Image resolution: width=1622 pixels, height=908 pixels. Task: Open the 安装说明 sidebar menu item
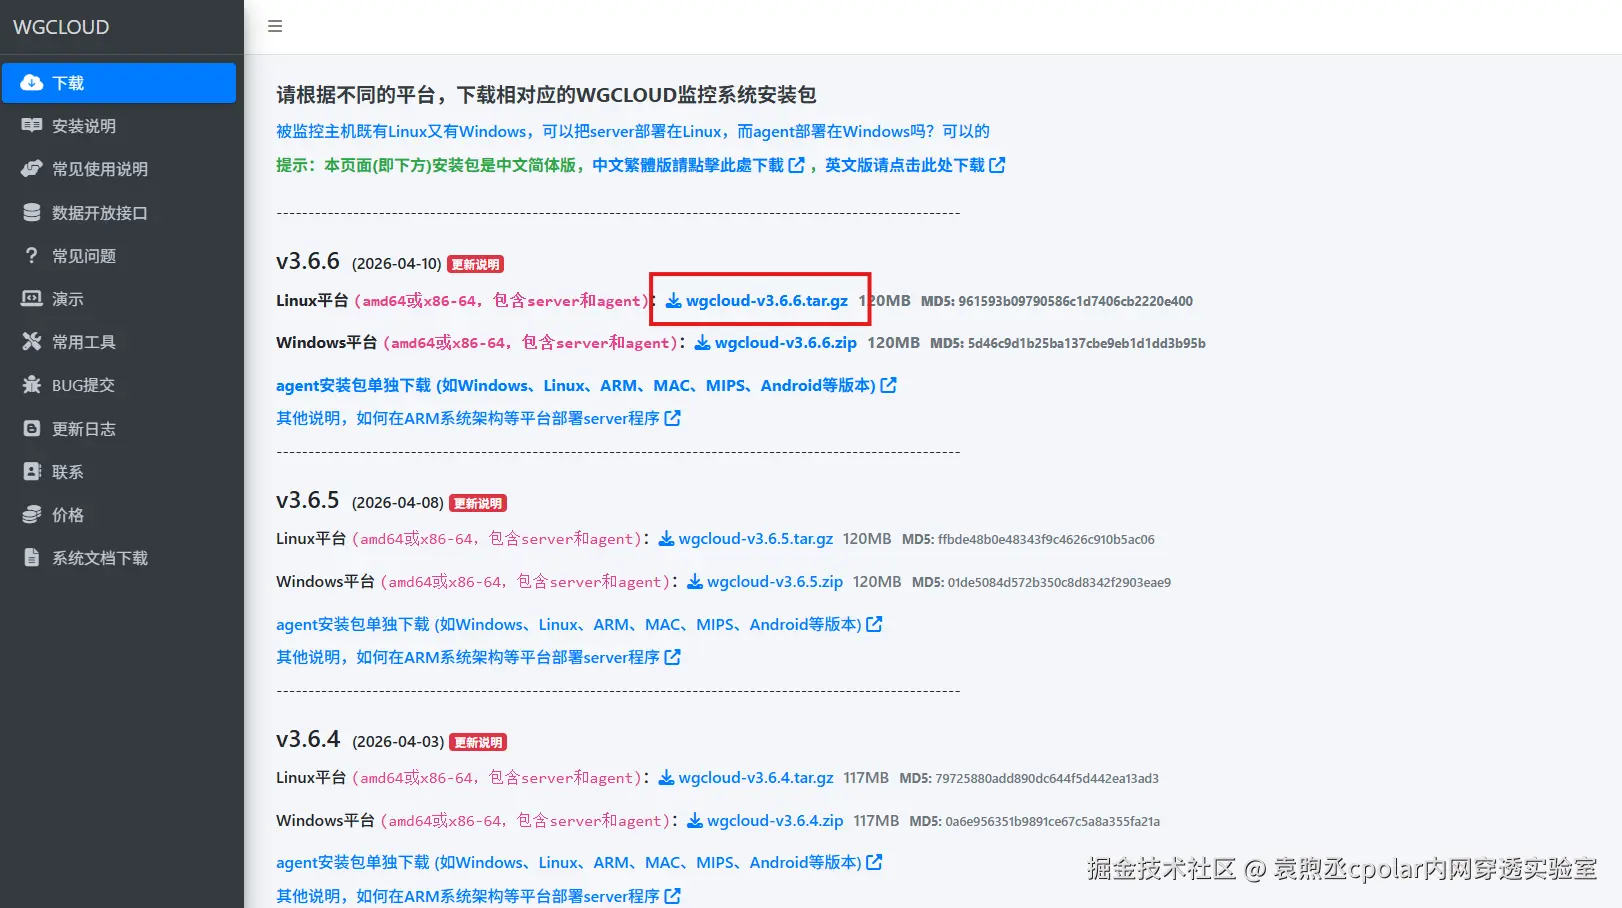pyautogui.click(x=119, y=126)
